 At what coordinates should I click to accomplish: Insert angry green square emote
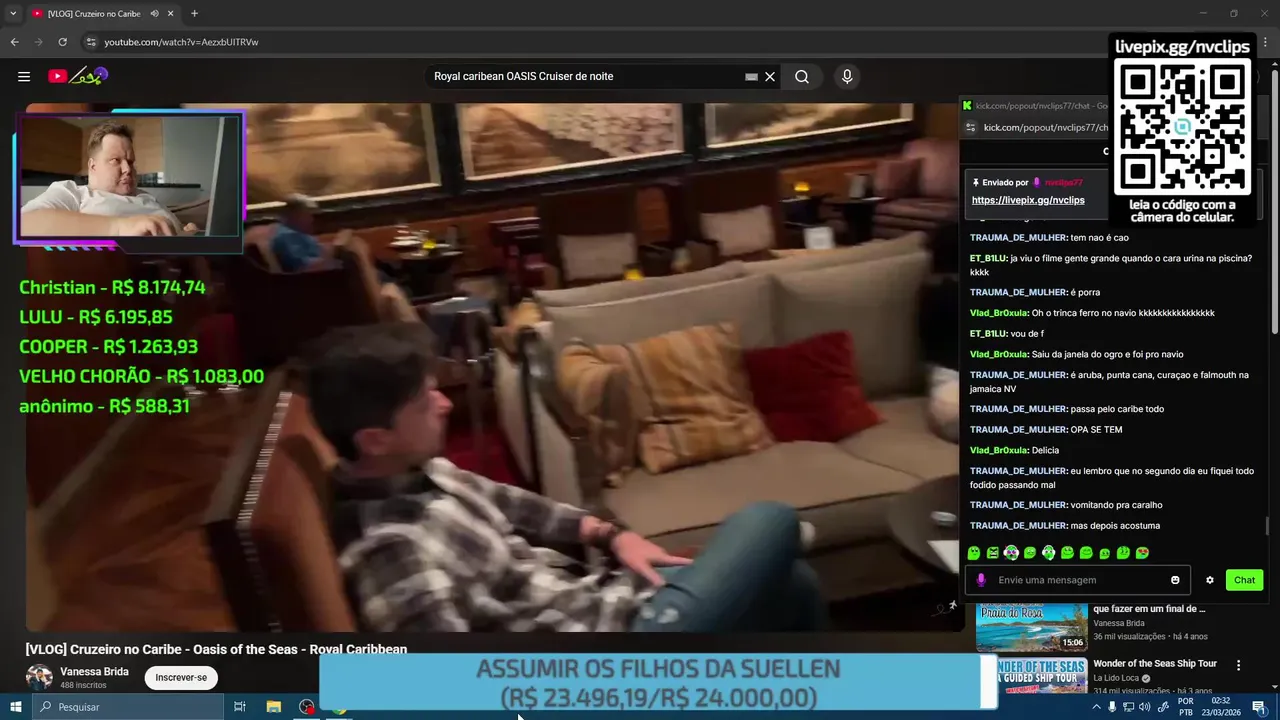point(993,553)
